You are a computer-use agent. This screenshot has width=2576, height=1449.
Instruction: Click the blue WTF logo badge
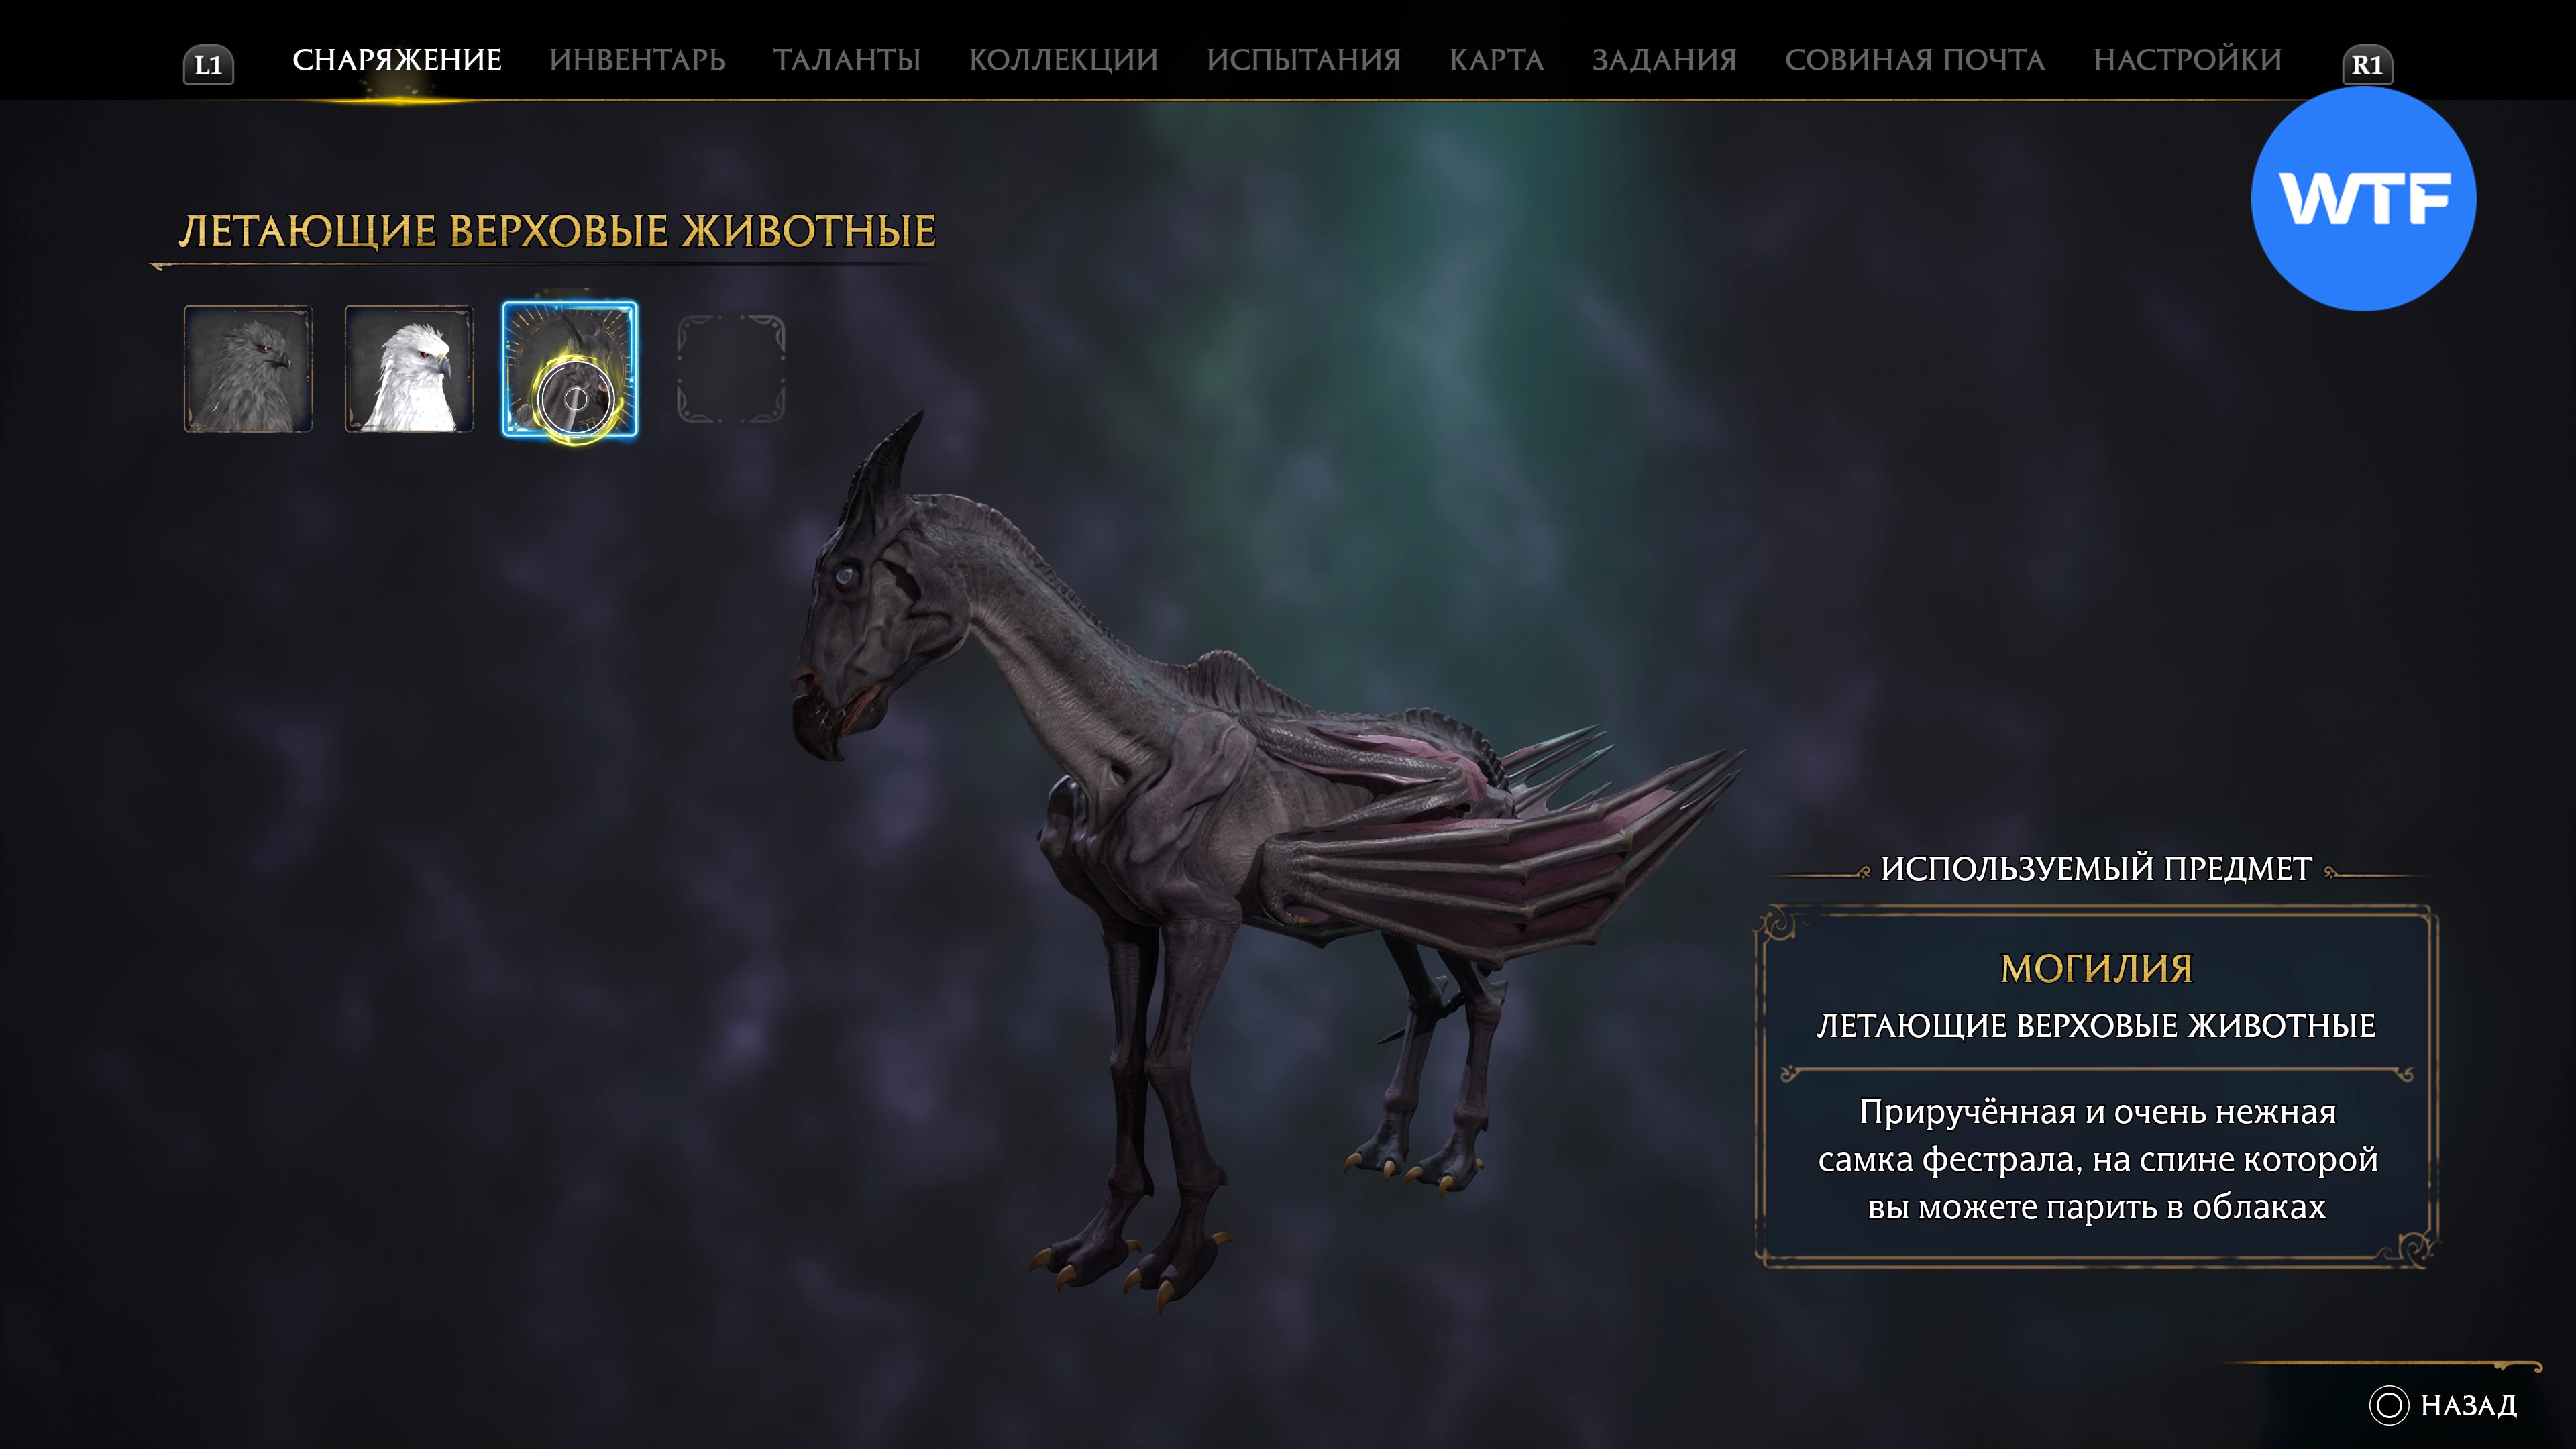[x=2364, y=199]
